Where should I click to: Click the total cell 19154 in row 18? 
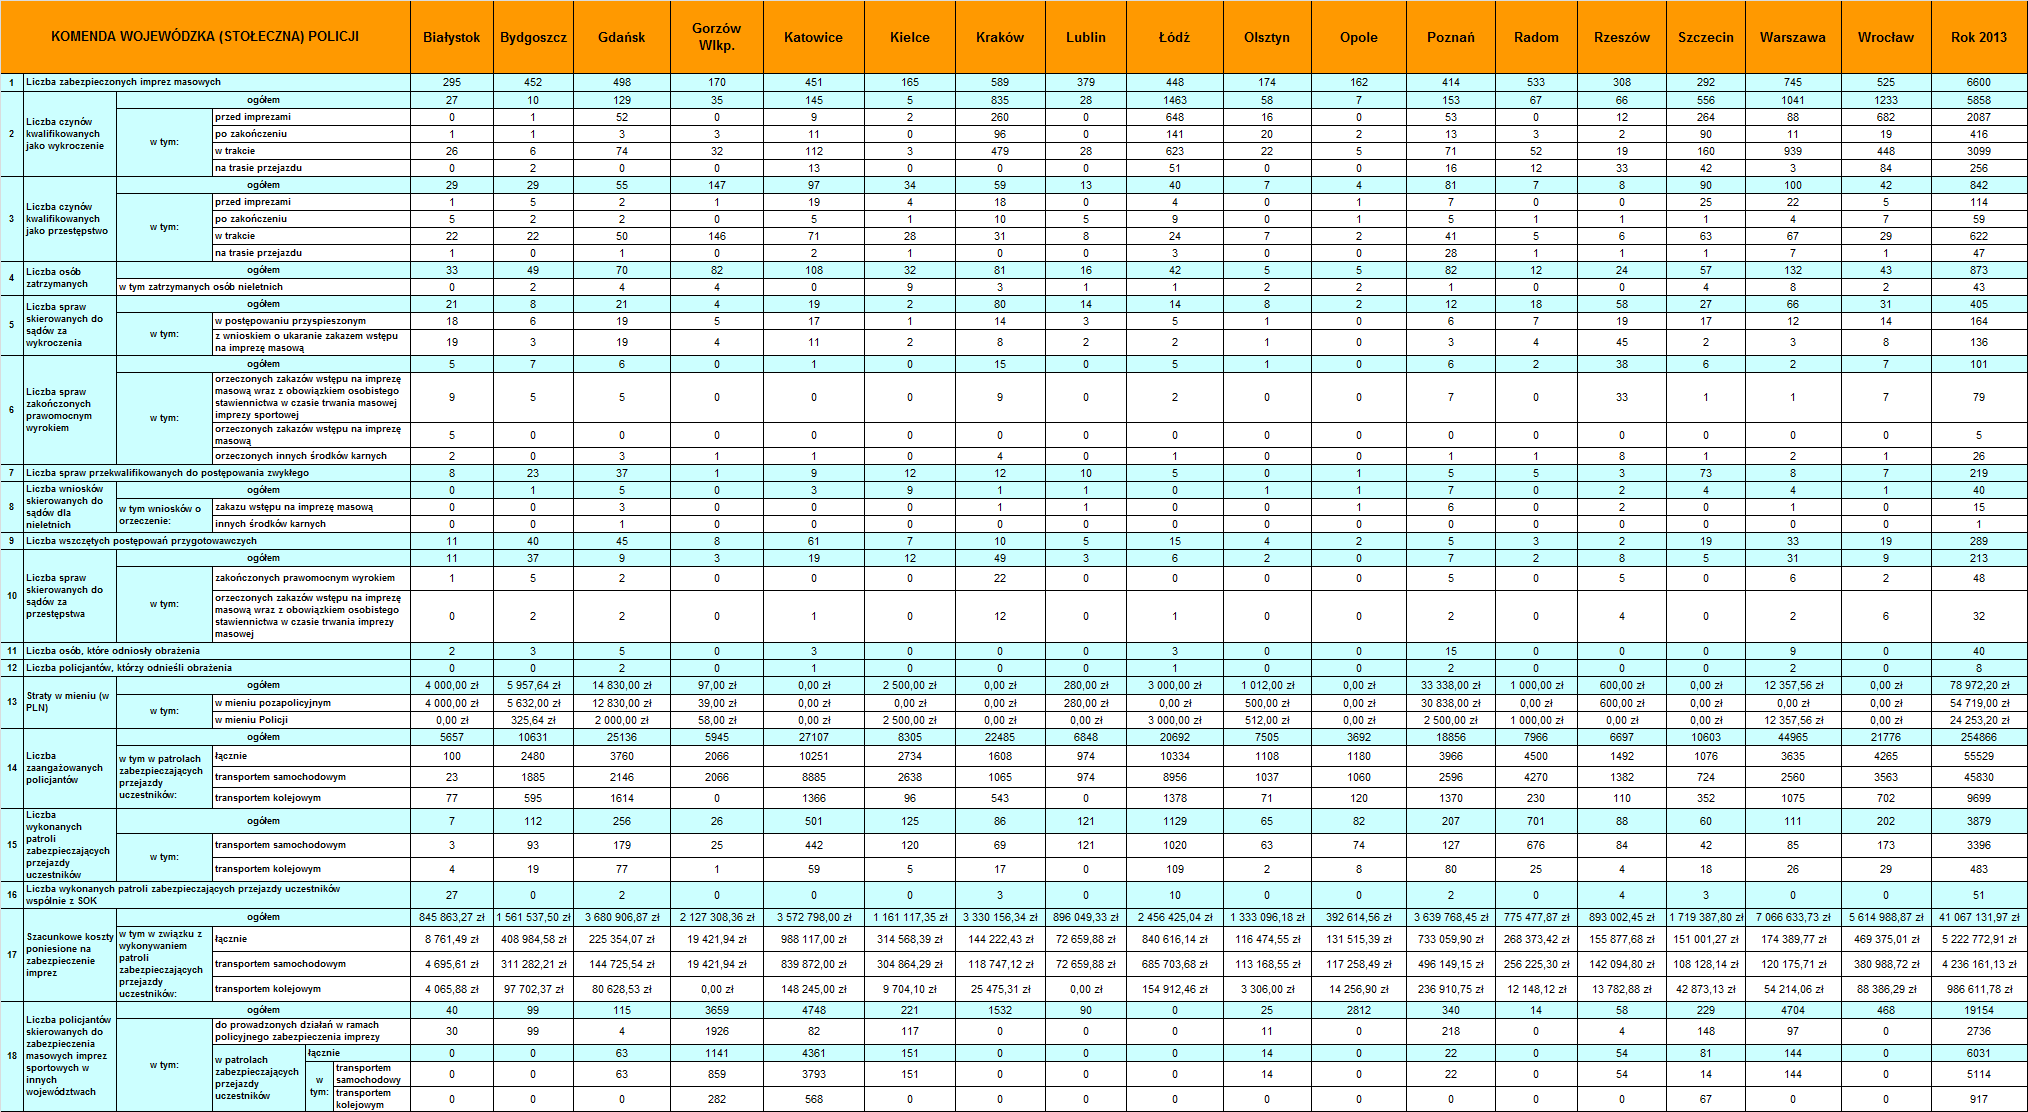click(x=1979, y=1010)
